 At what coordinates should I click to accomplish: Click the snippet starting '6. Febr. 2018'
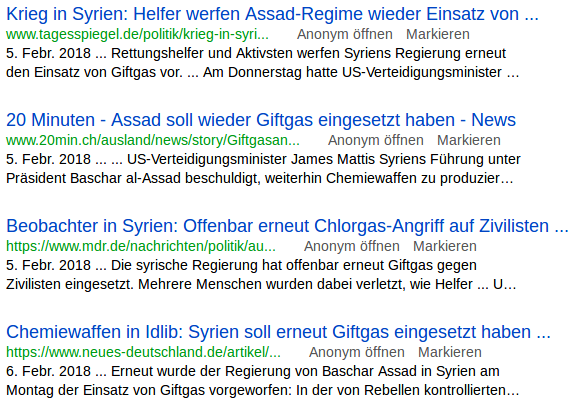tap(262, 380)
